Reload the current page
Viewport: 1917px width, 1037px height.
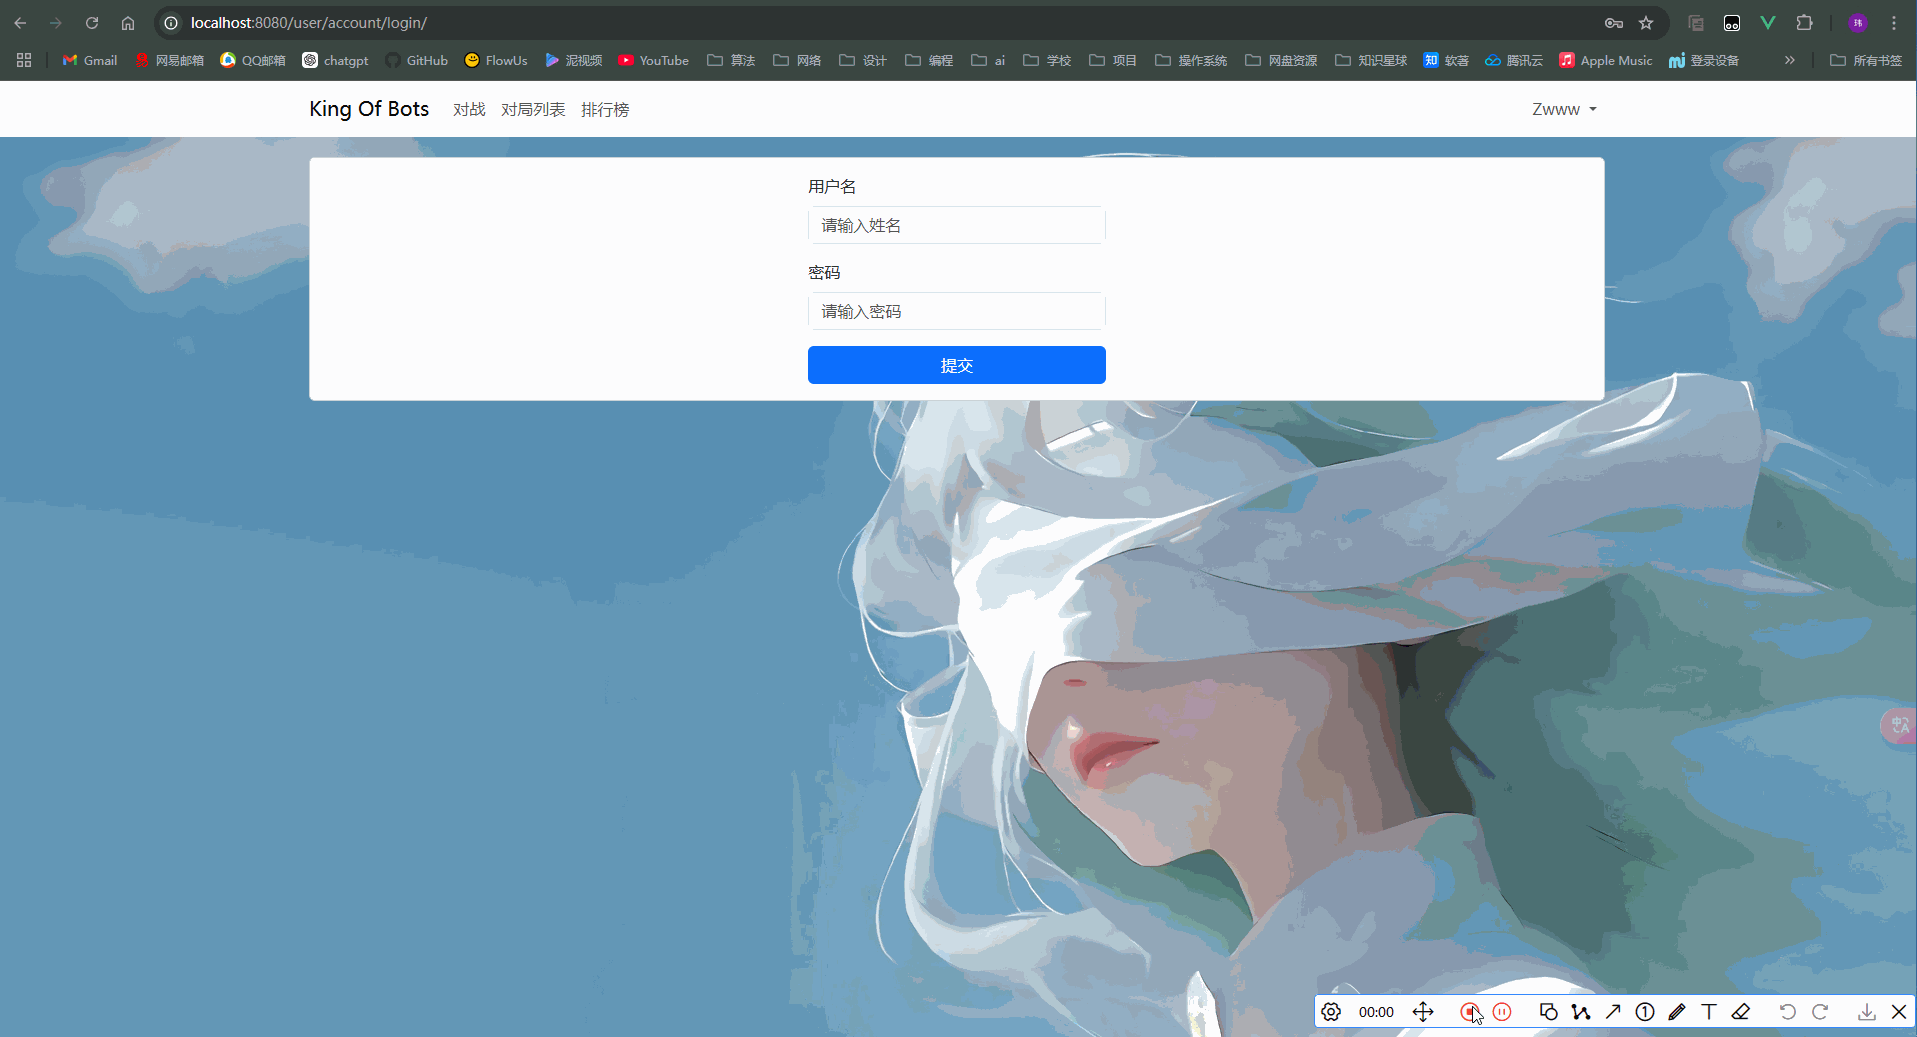click(92, 23)
